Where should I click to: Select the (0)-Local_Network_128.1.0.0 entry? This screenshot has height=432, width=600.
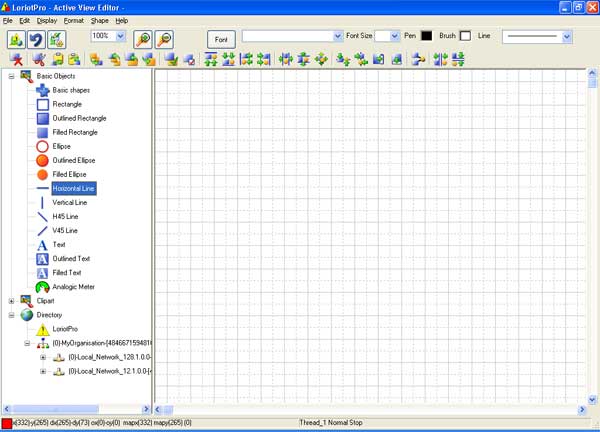coord(110,357)
